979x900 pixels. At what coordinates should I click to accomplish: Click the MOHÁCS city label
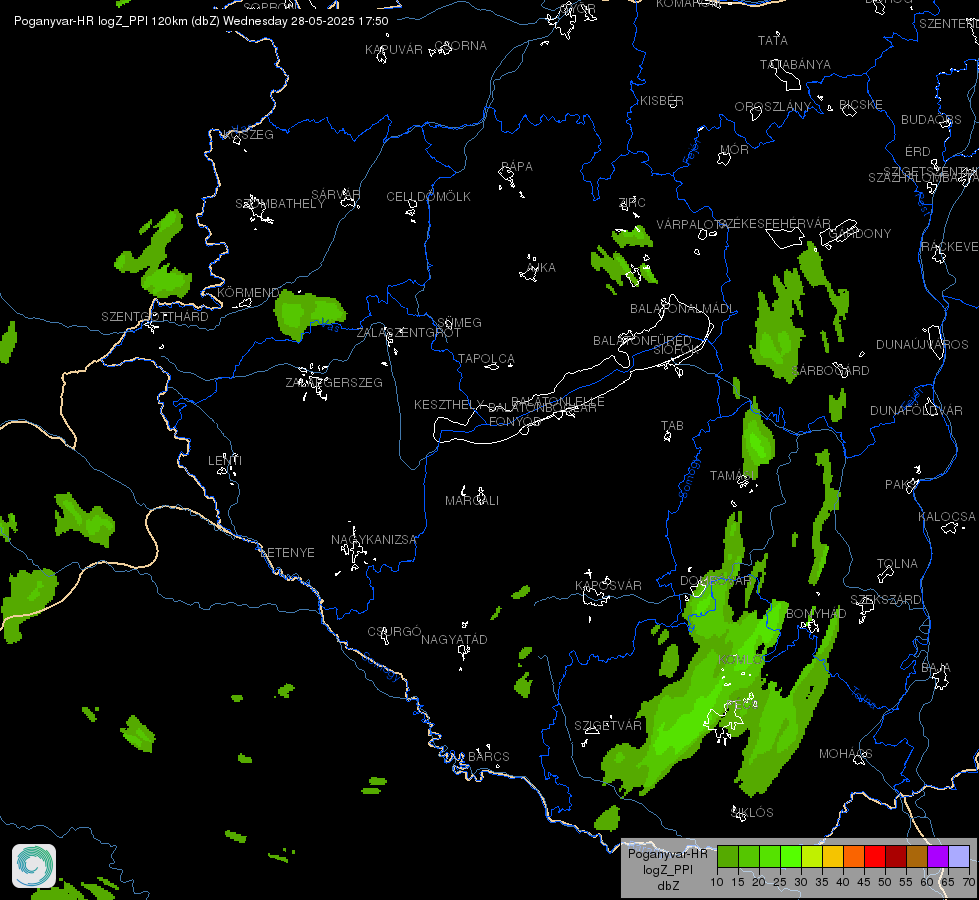(x=845, y=754)
